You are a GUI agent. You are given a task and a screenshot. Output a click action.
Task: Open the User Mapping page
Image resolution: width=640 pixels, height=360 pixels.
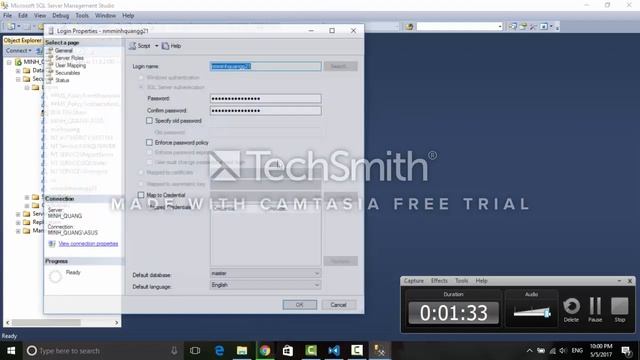tap(70, 65)
